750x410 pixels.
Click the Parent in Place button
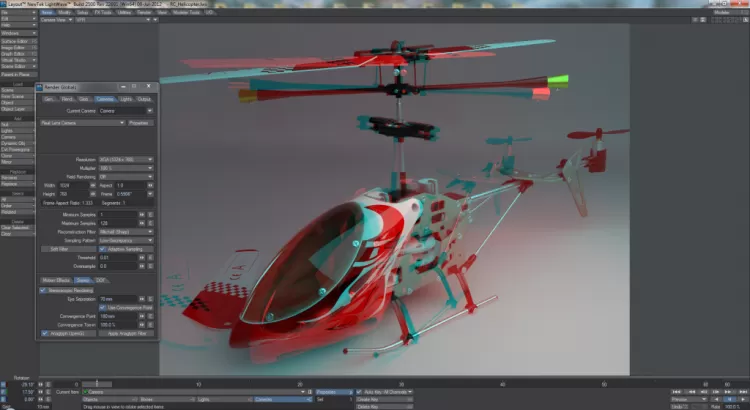[x=19, y=75]
